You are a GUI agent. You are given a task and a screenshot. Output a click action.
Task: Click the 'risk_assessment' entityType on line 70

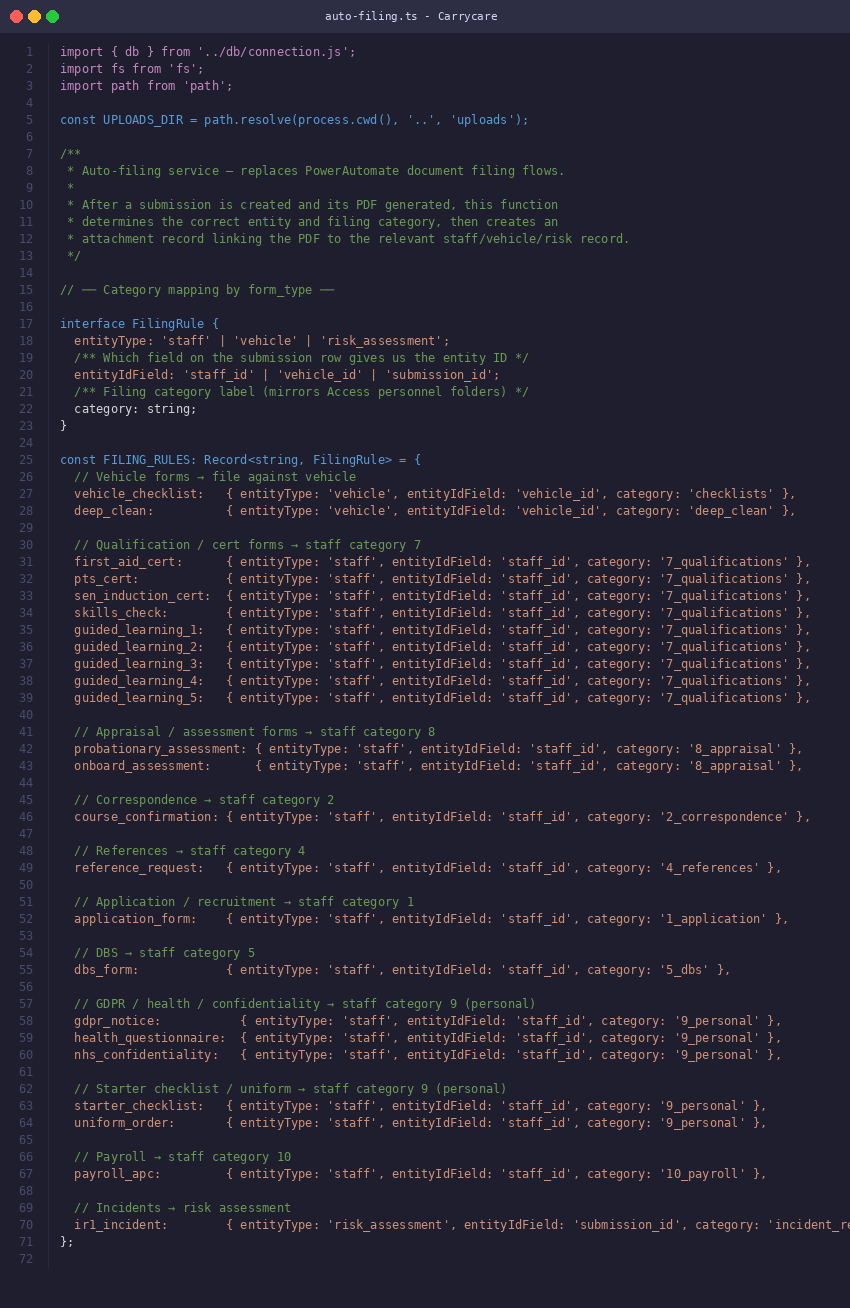(387, 1224)
